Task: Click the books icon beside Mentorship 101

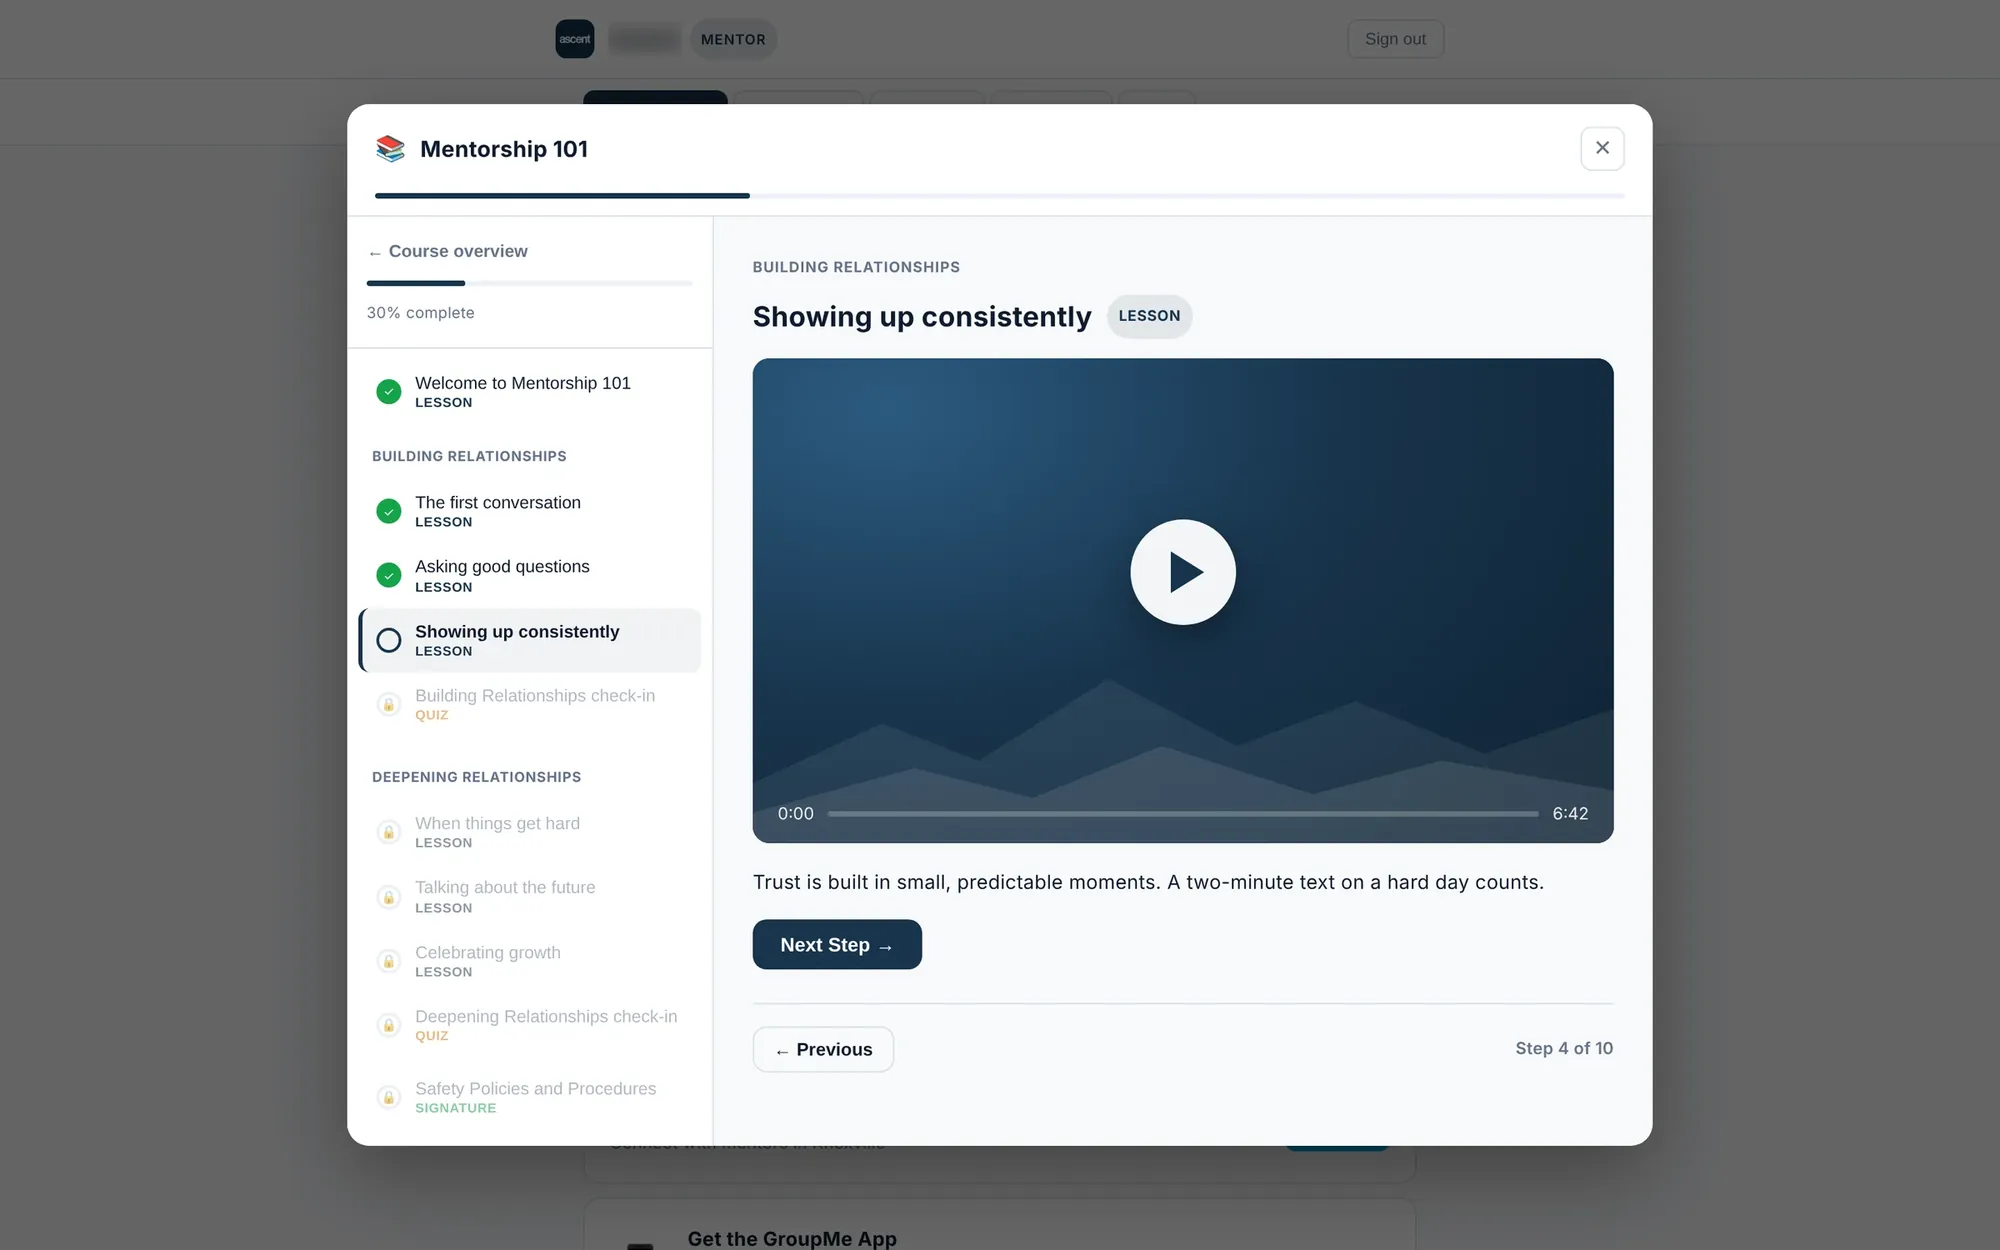Action: (390, 149)
